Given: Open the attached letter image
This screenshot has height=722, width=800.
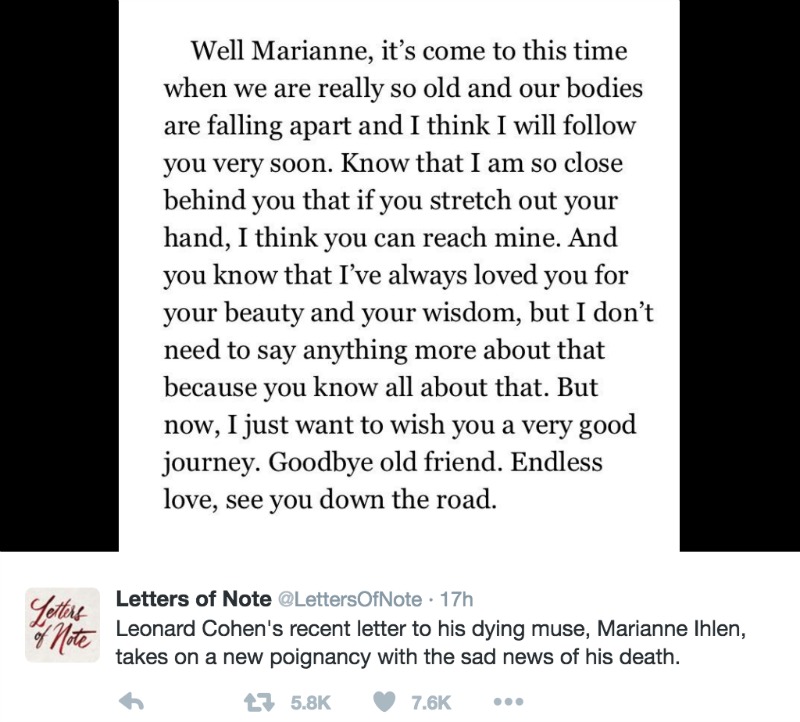Looking at the screenshot, I should click(399, 276).
